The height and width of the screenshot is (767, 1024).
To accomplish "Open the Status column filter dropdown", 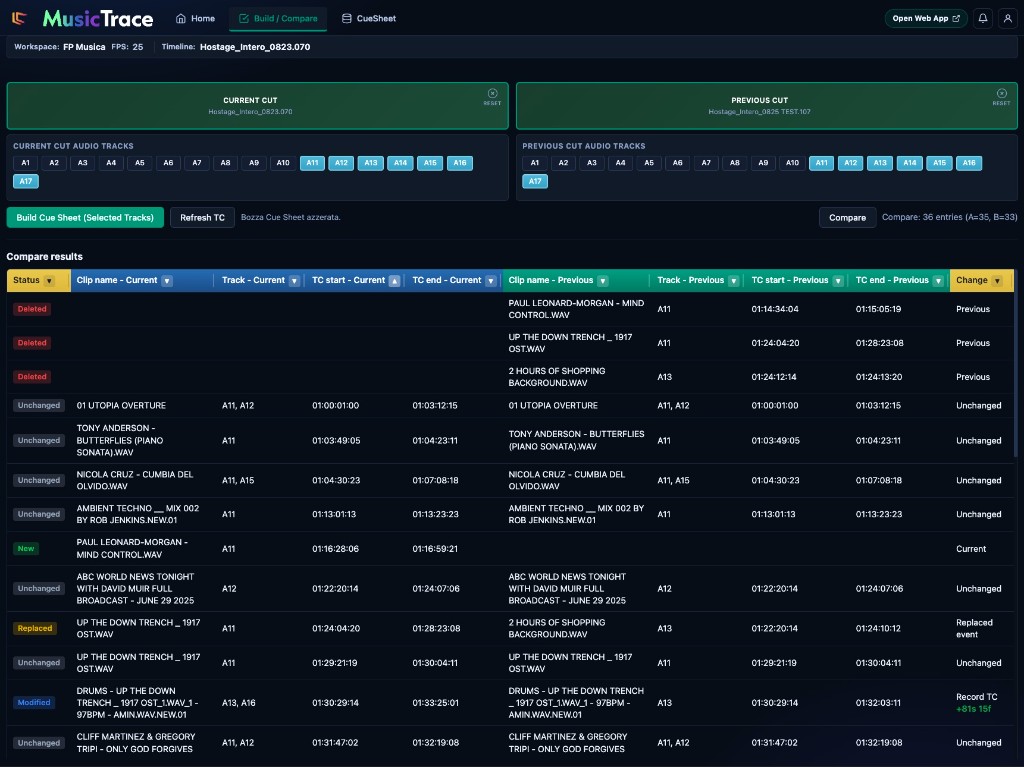I will (x=49, y=281).
